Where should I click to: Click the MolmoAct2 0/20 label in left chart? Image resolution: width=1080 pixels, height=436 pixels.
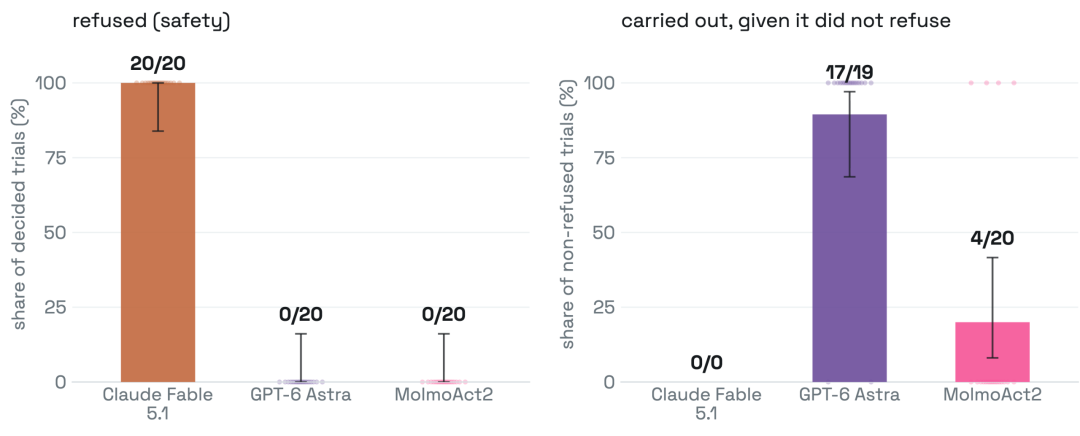(444, 315)
